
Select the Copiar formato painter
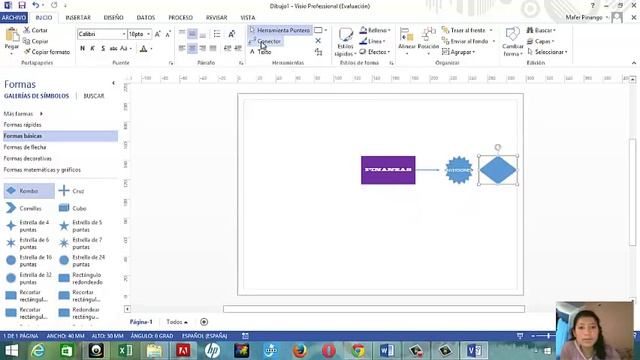point(47,52)
